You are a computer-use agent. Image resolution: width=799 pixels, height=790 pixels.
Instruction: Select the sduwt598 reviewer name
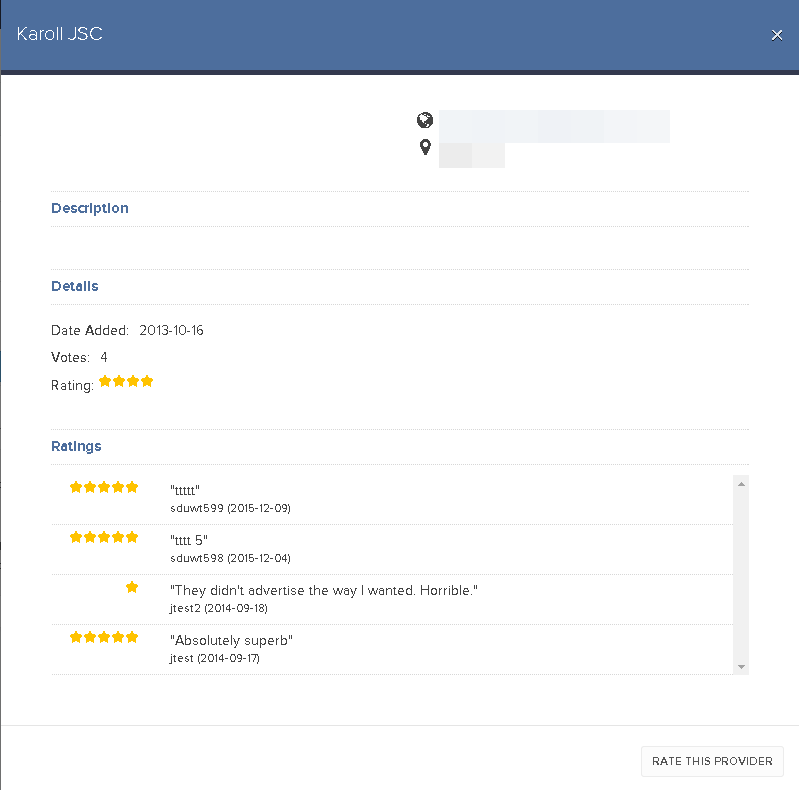(197, 558)
